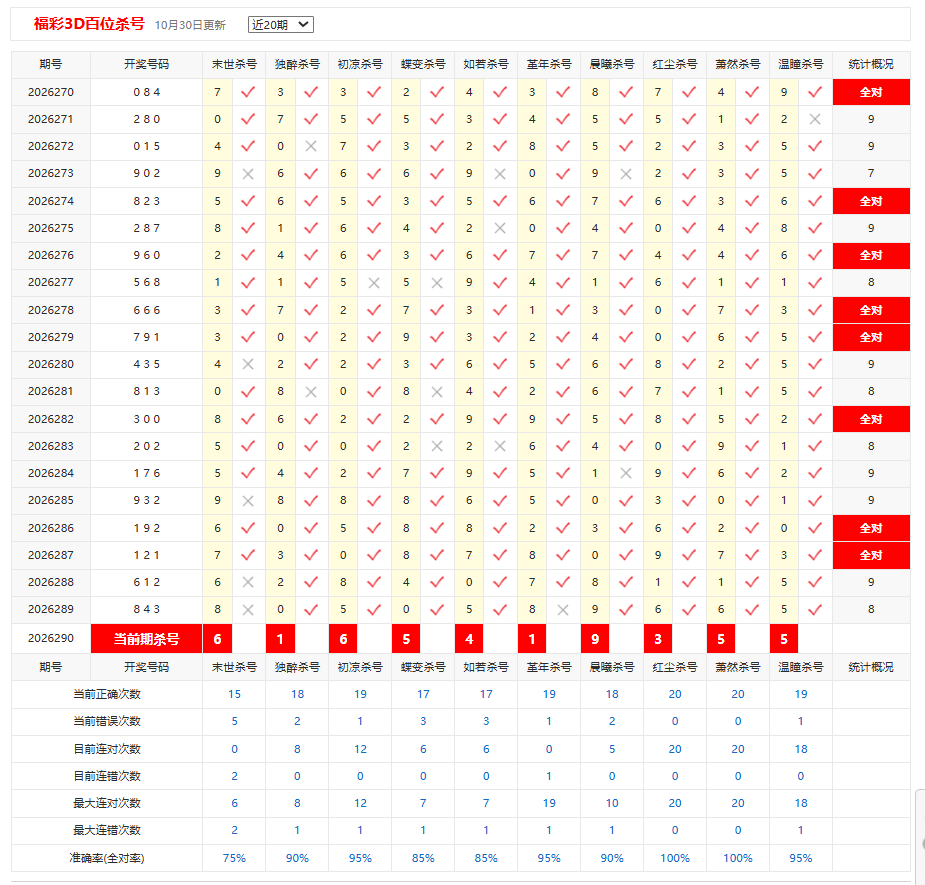Click the 目前连对次数 row label
The image size is (925, 885).
click(x=107, y=749)
